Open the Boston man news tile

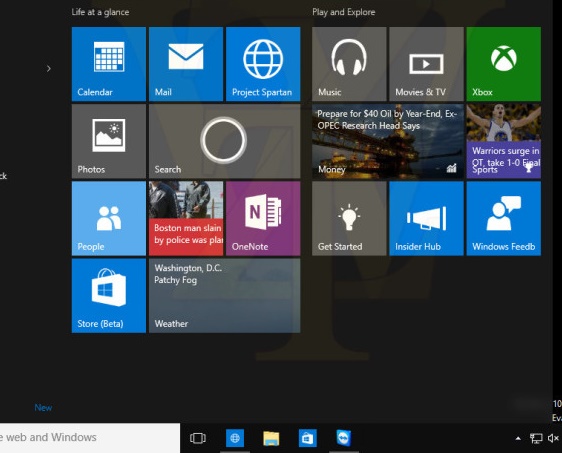tap(186, 218)
